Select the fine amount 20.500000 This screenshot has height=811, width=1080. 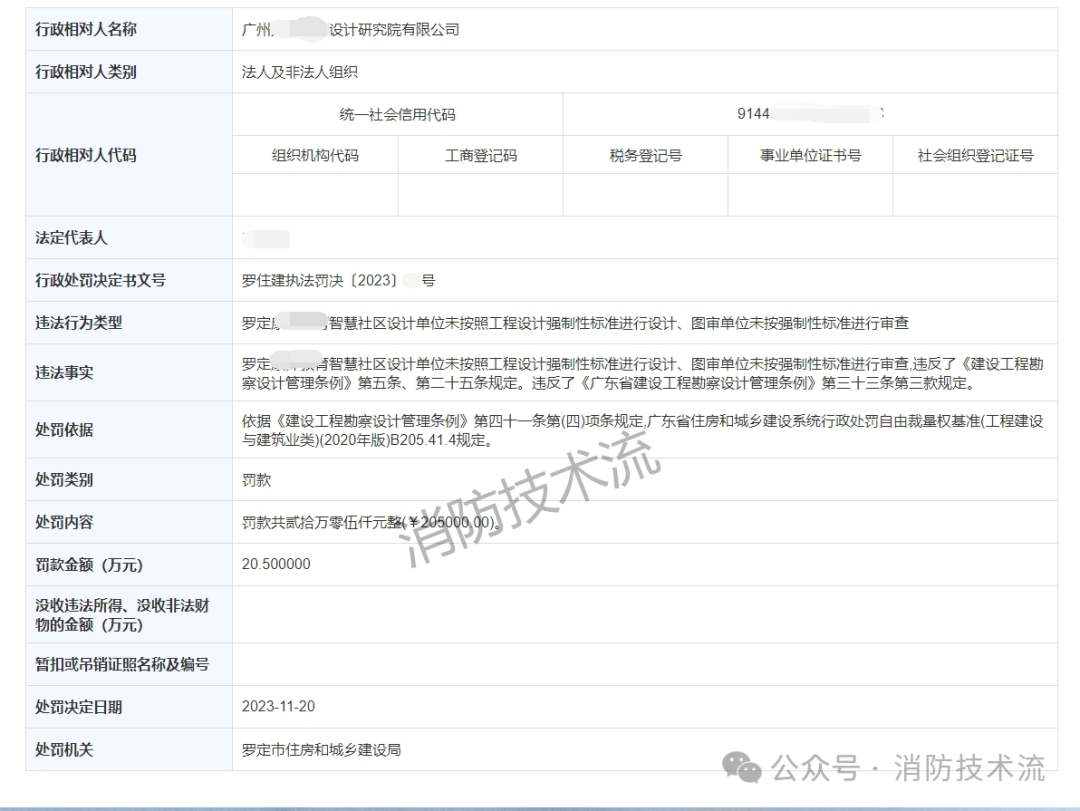click(x=276, y=564)
